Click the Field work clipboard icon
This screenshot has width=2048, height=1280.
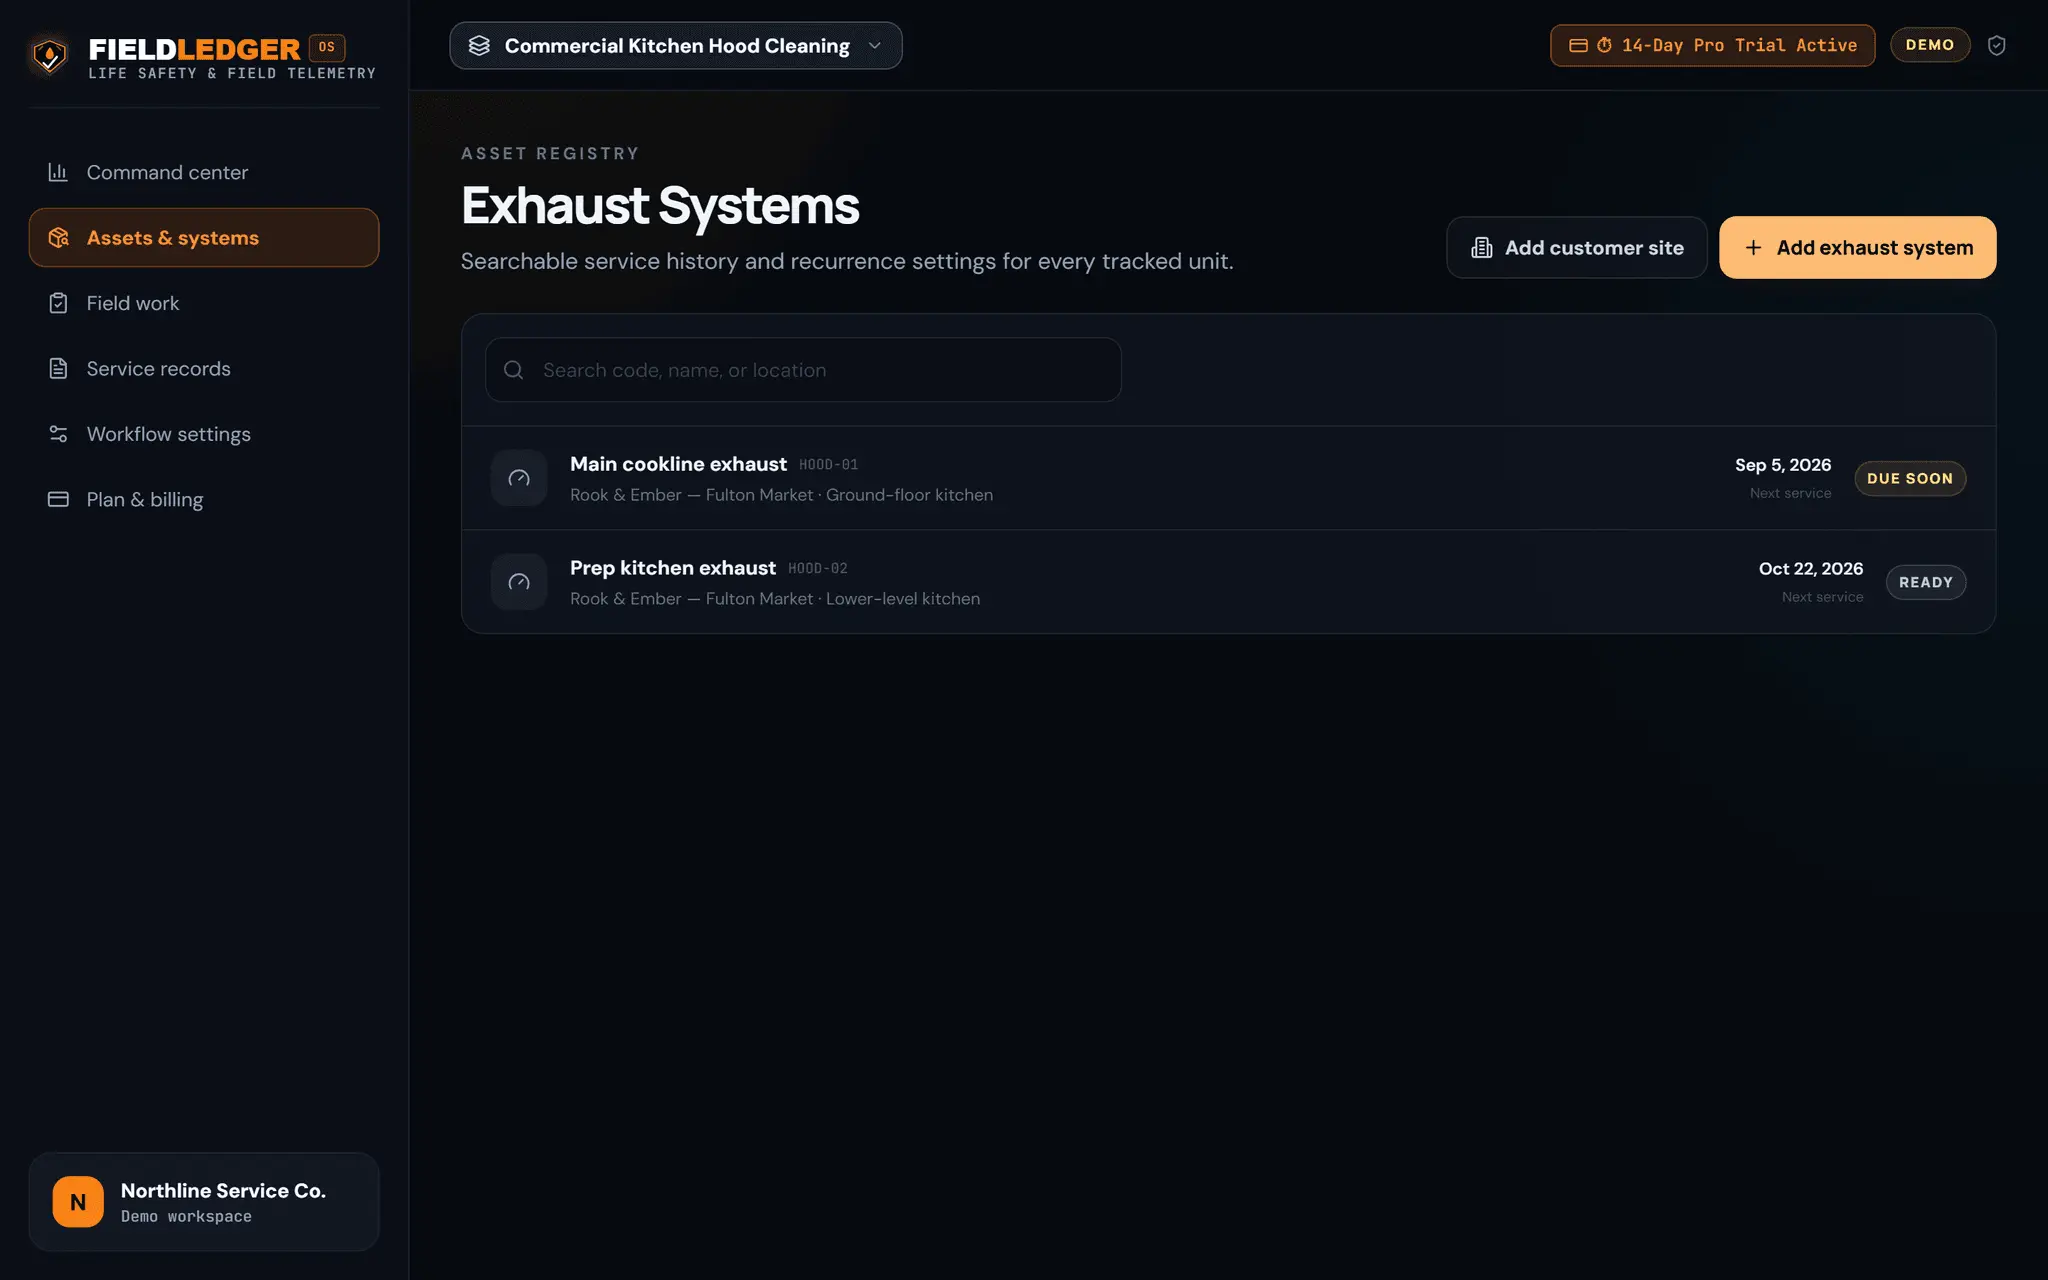[58, 303]
